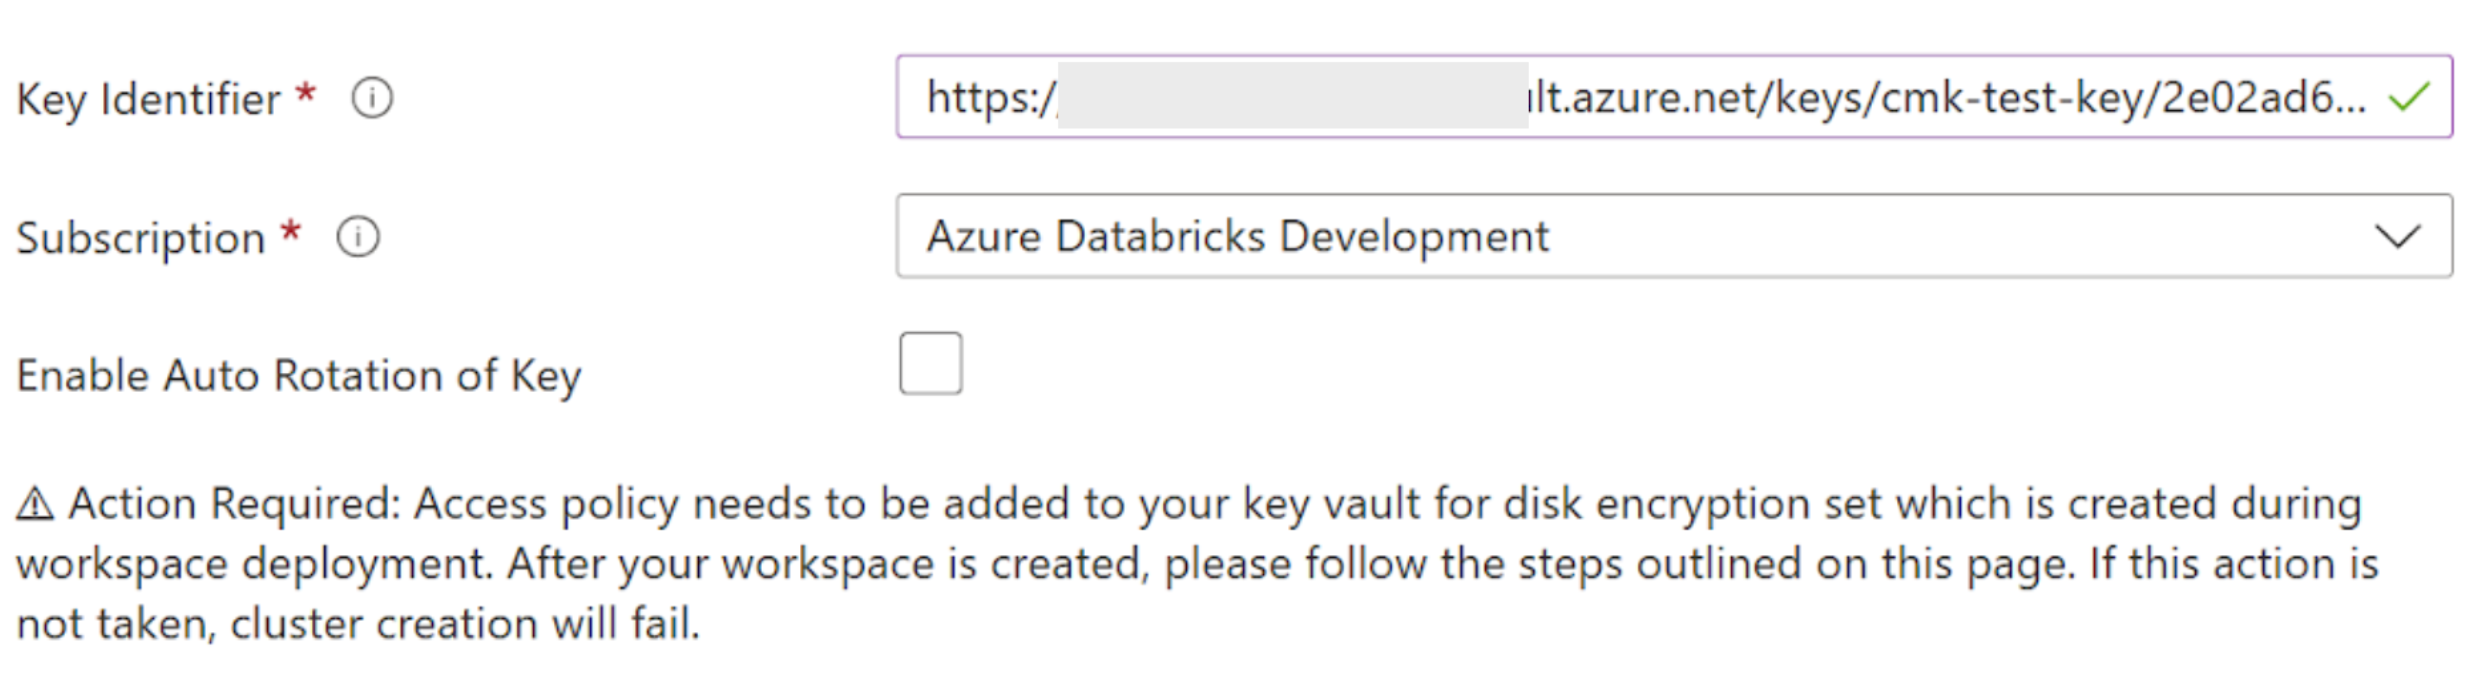Click the 'https:/' start of the key URL
The image size is (2475, 675).
tap(990, 98)
